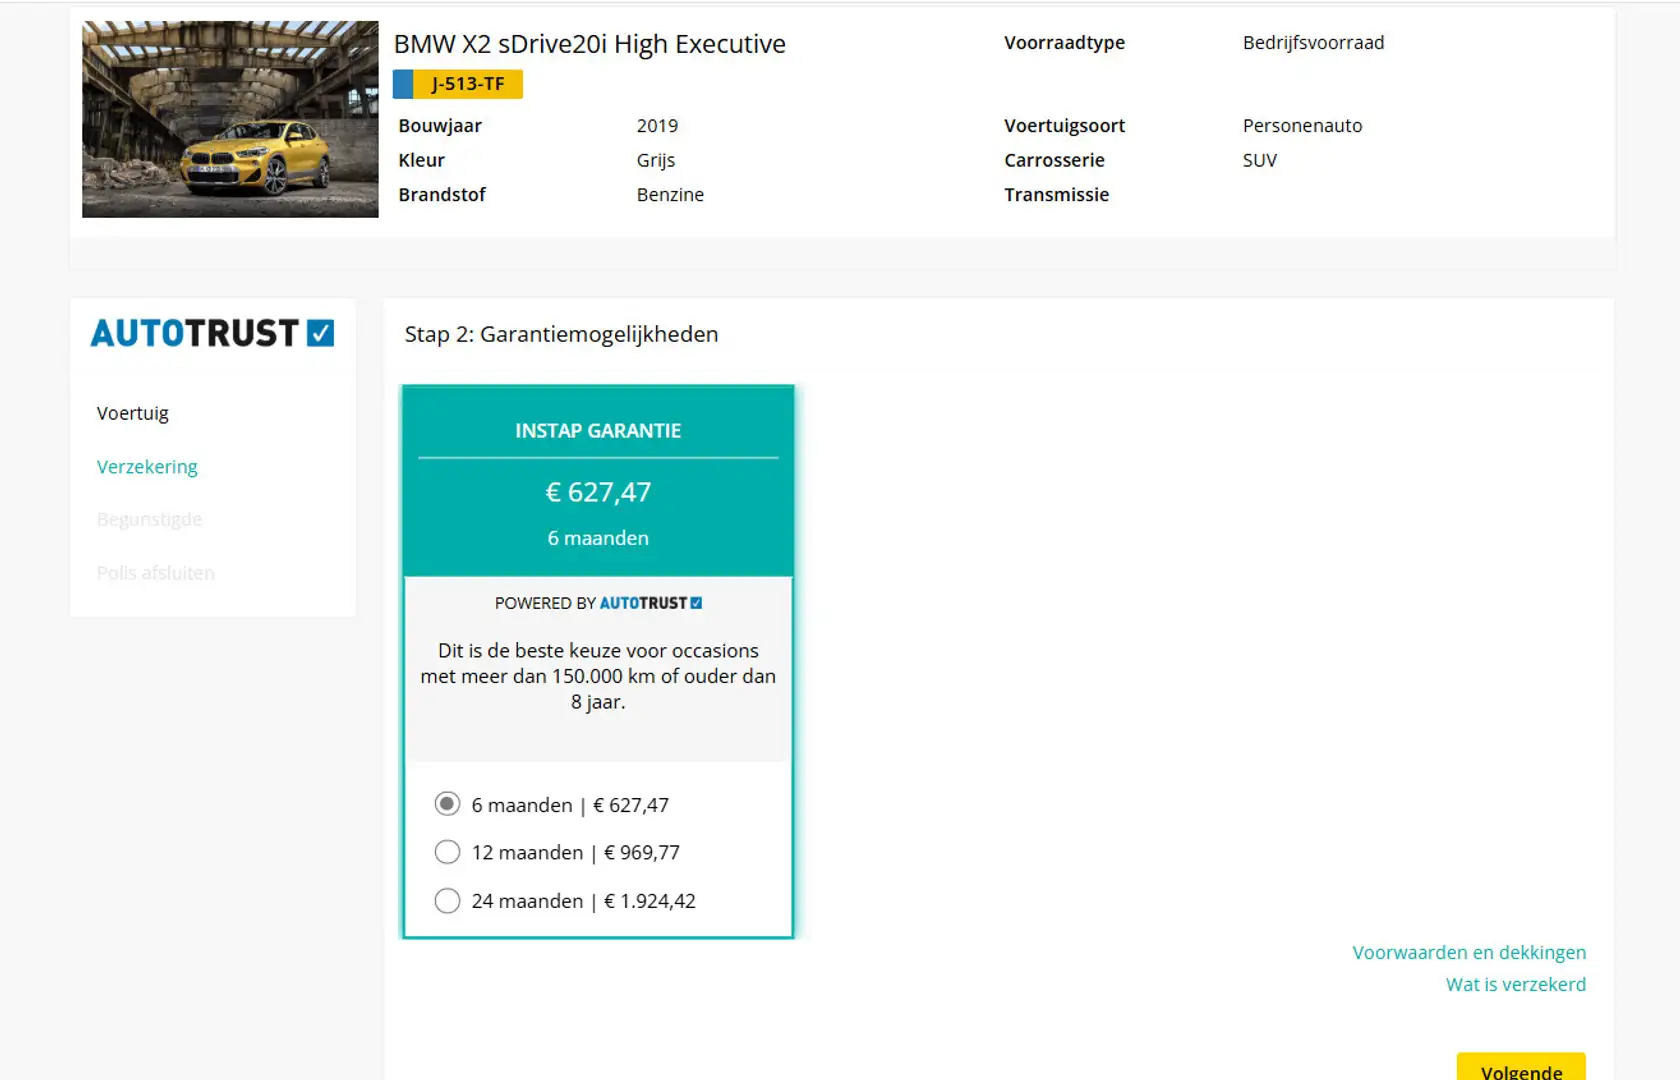Click the AutoTrust logo in sidebar
1680x1080 pixels.
212,333
